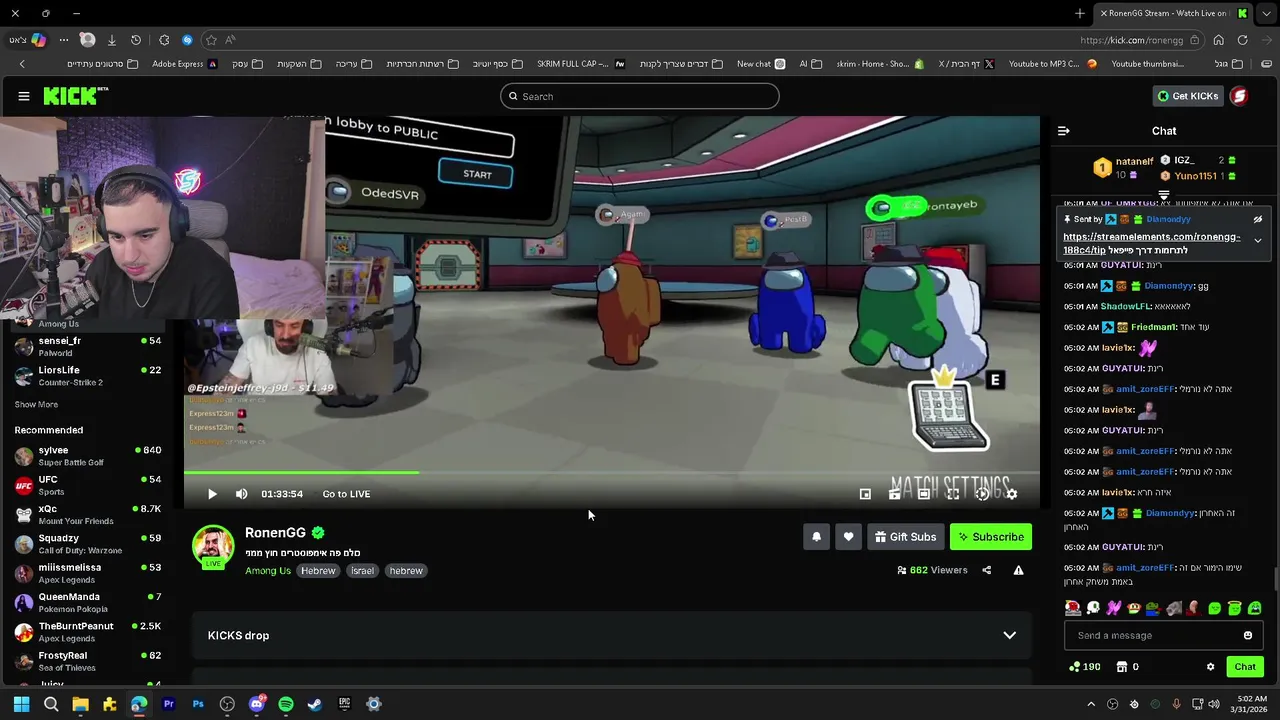The height and width of the screenshot is (720, 1280).
Task: Click Go to LIVE in player
Action: [346, 494]
